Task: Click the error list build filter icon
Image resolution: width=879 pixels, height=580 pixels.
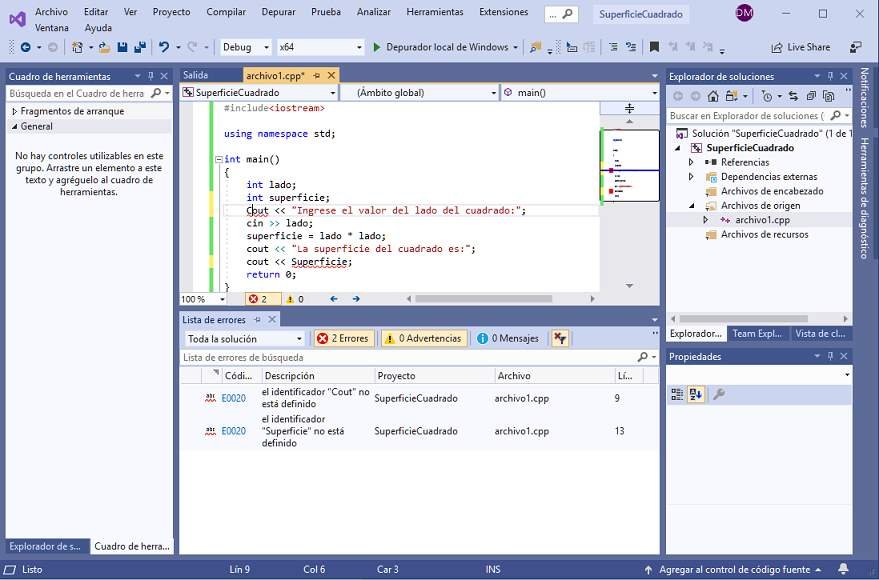Action: (x=560, y=338)
